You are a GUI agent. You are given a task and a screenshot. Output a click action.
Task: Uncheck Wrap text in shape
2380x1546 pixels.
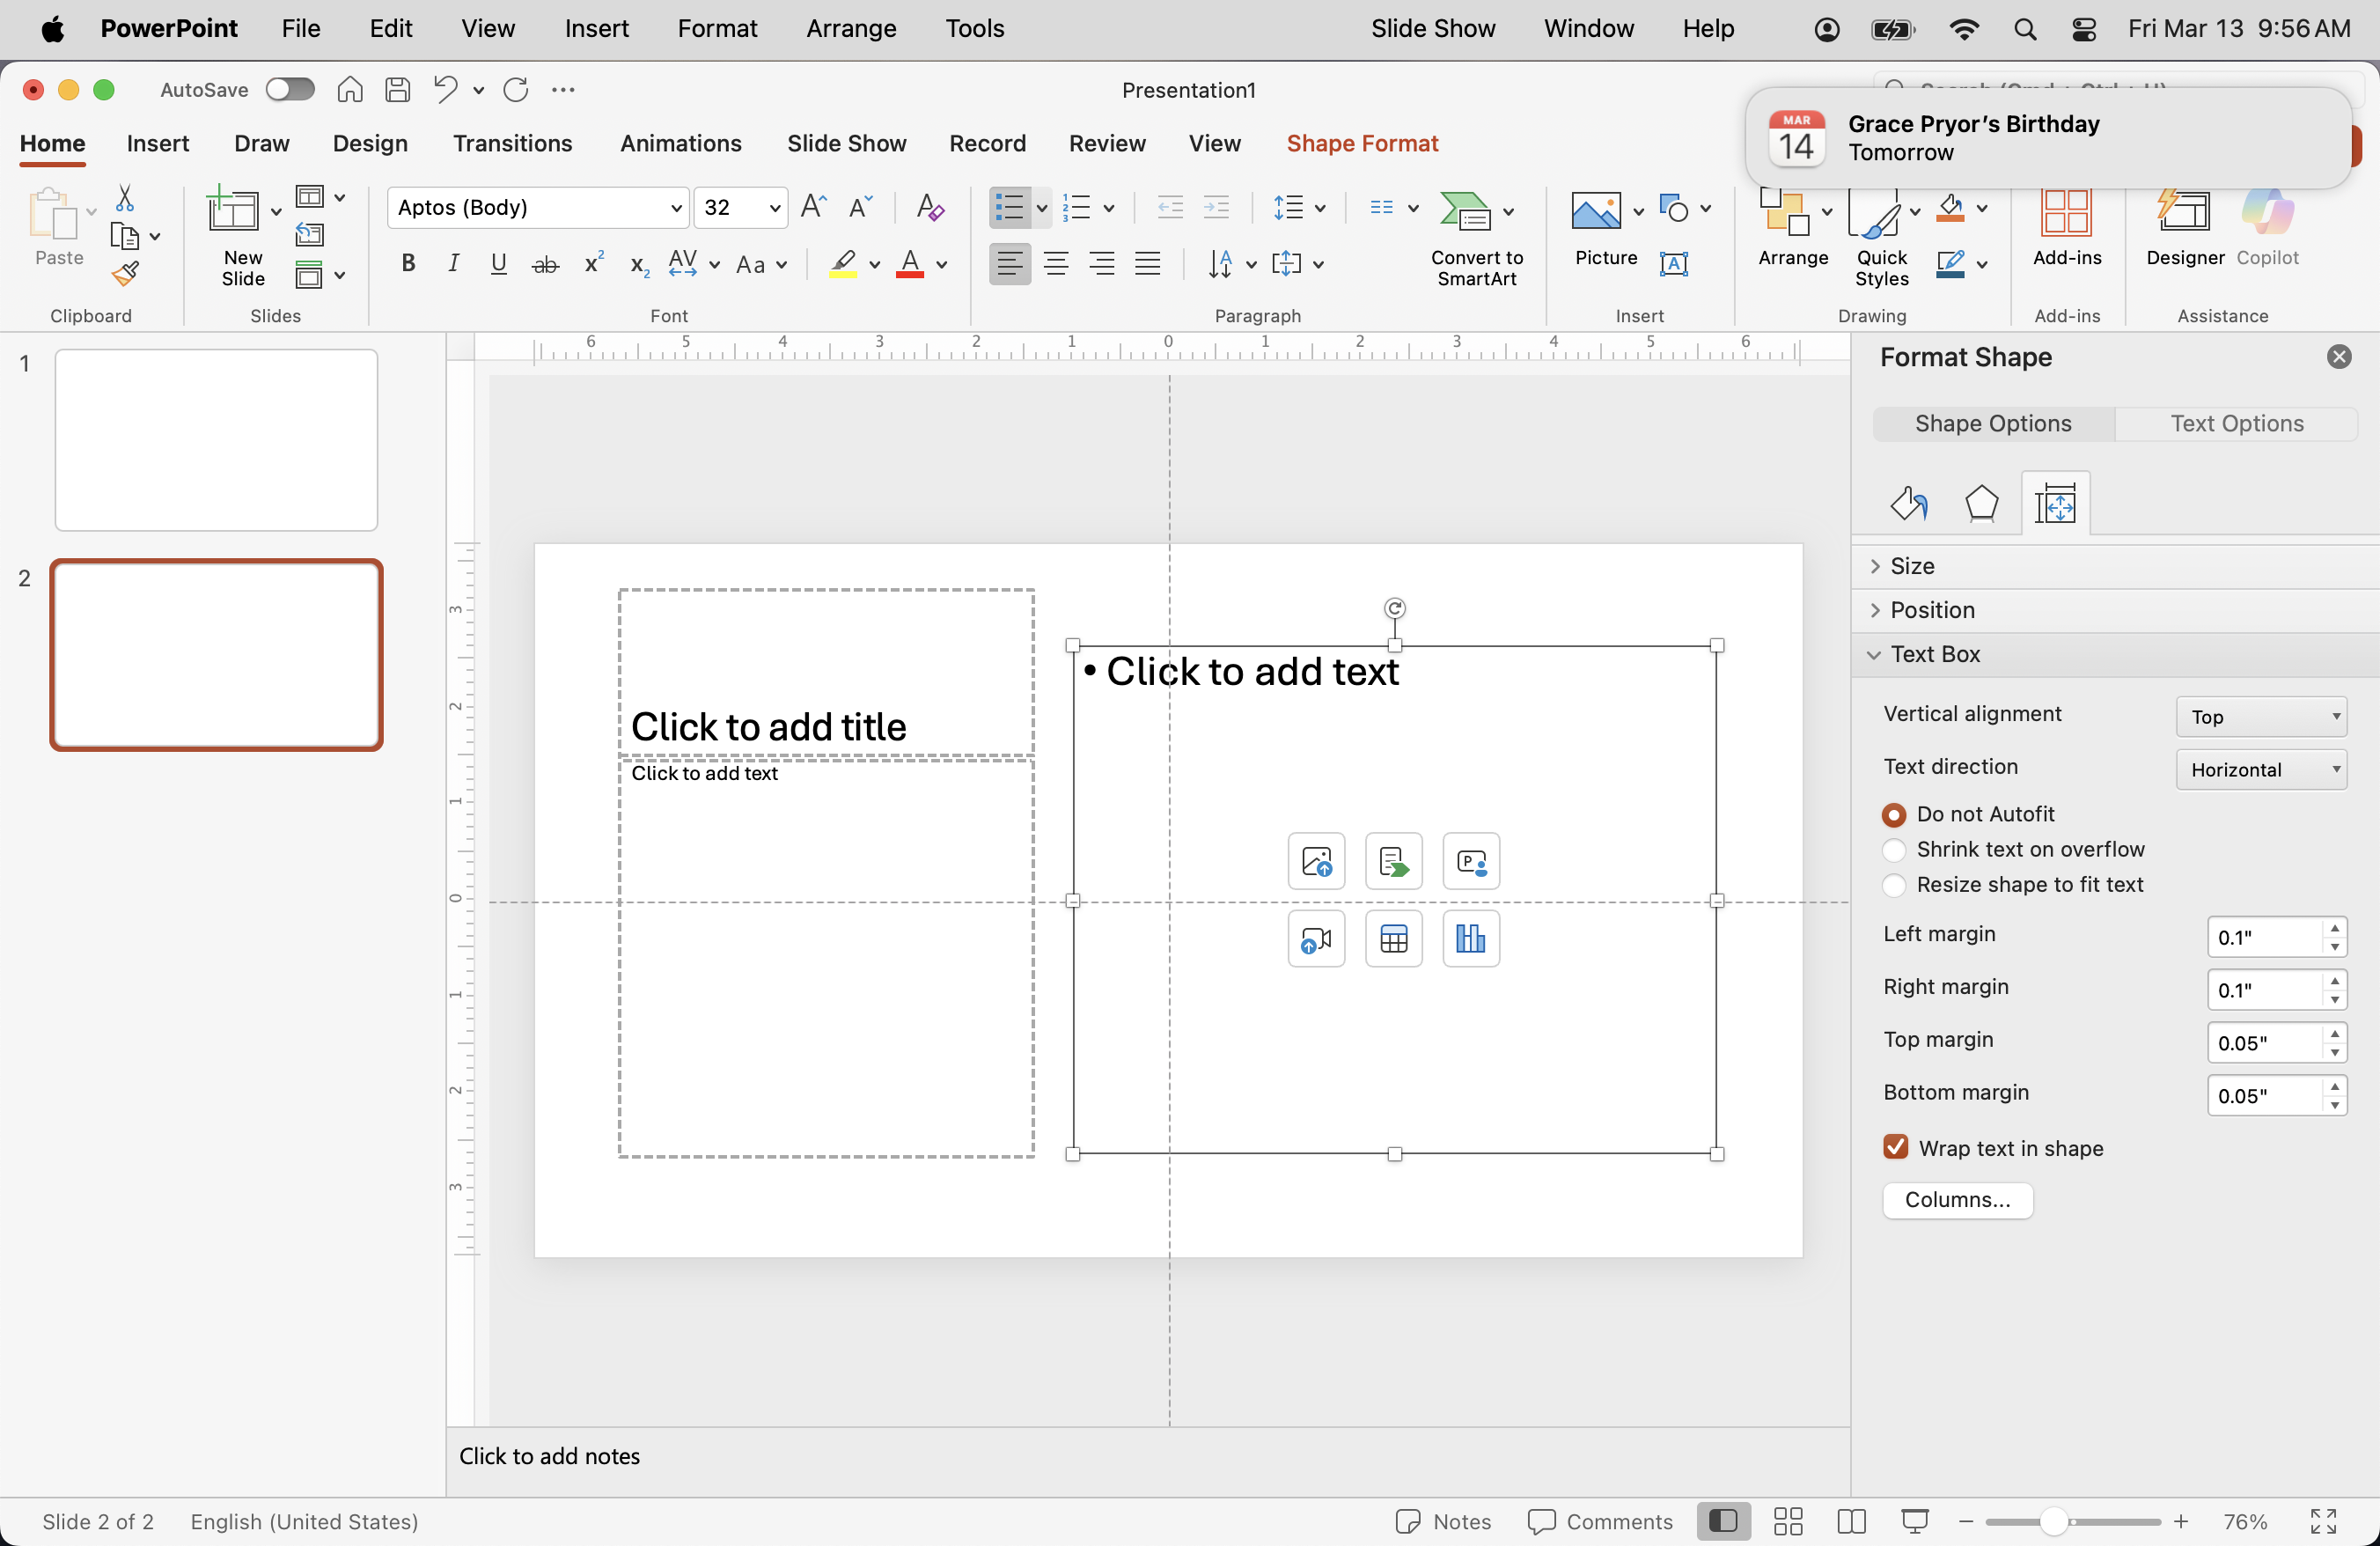click(x=1895, y=1147)
